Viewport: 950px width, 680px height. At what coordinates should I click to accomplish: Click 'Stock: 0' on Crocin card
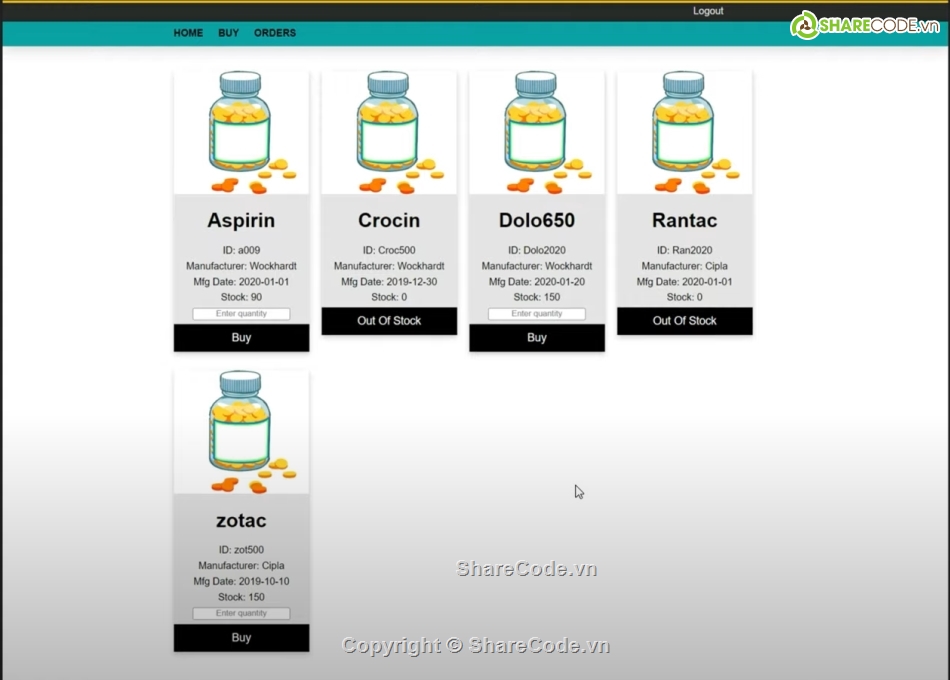(x=389, y=297)
